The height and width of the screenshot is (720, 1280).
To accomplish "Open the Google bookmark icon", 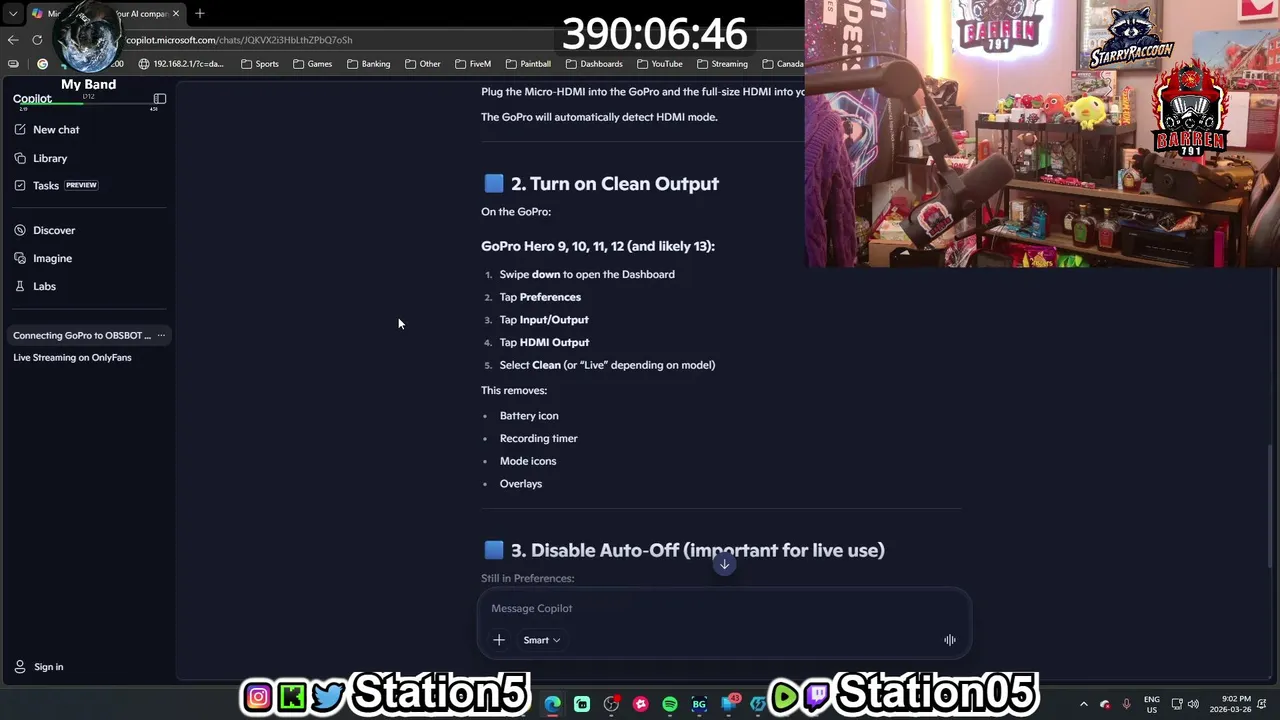I will (x=42, y=64).
